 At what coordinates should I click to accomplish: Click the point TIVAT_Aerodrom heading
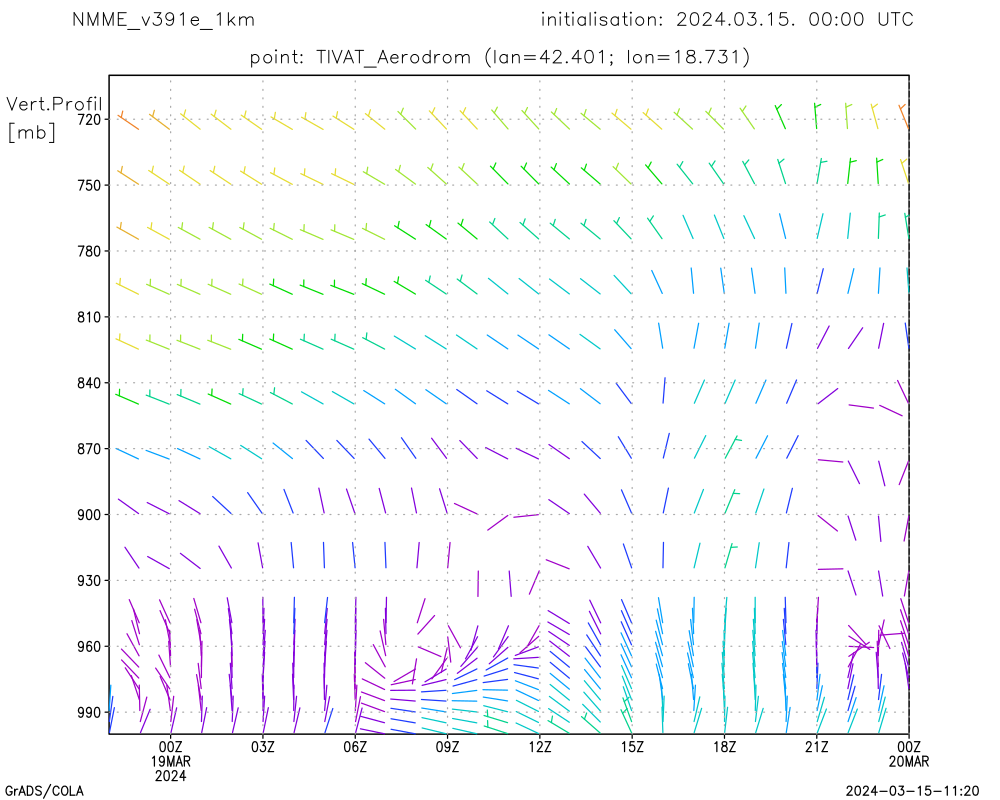[499, 57]
